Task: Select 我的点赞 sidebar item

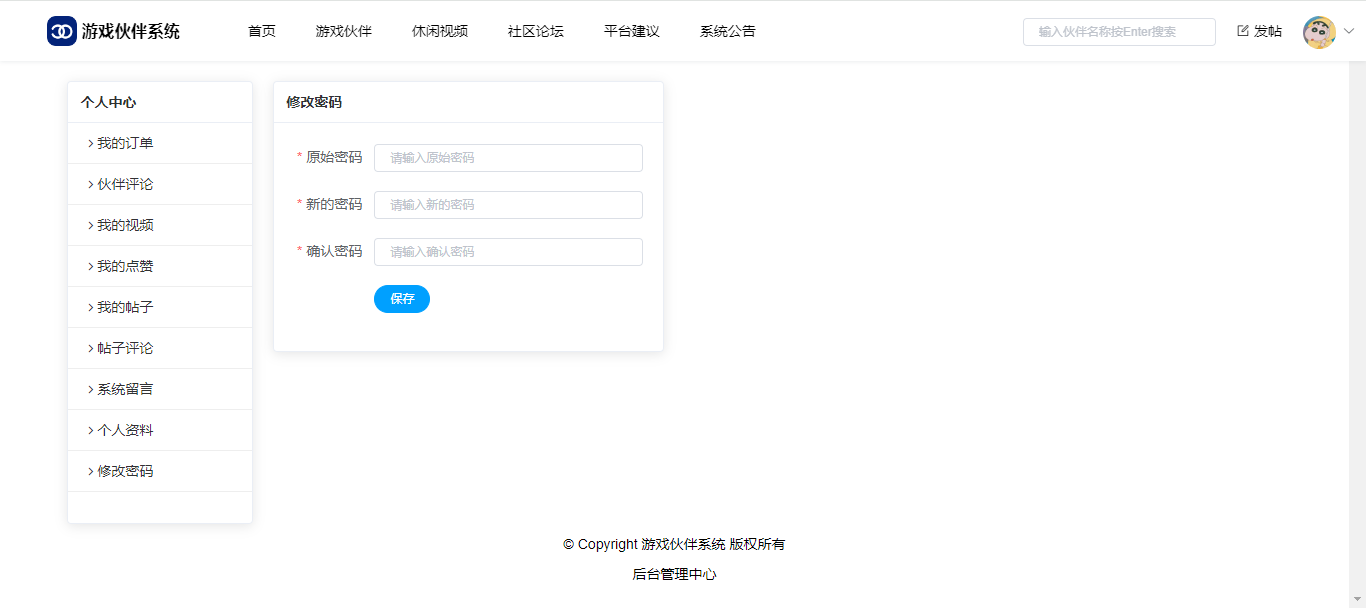Action: click(160, 266)
